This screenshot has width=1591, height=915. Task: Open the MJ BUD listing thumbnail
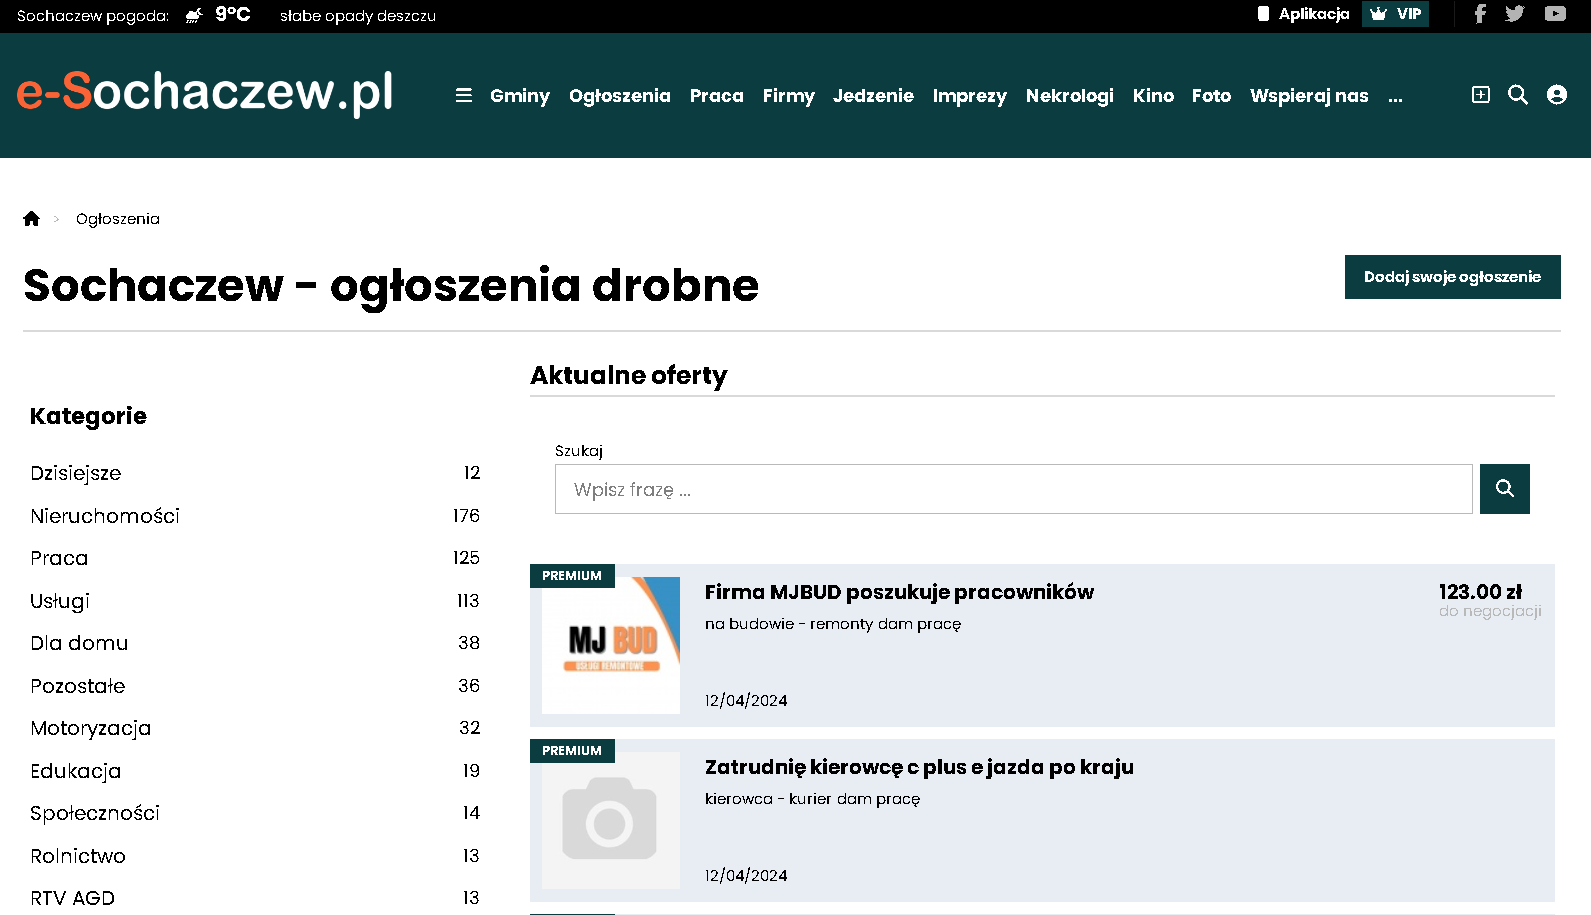(611, 645)
